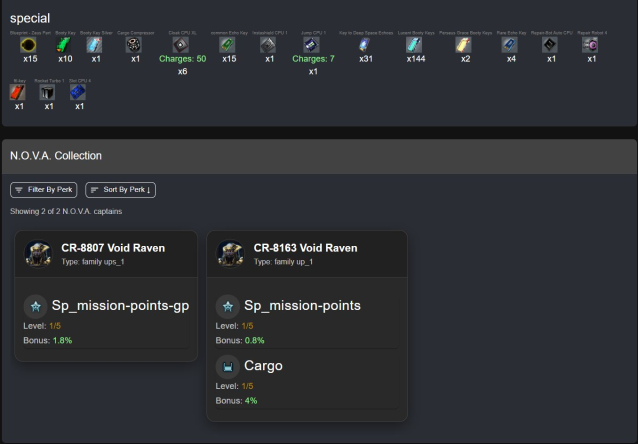
Task: Select the Cargo Compressor item
Action: pyautogui.click(x=136, y=44)
